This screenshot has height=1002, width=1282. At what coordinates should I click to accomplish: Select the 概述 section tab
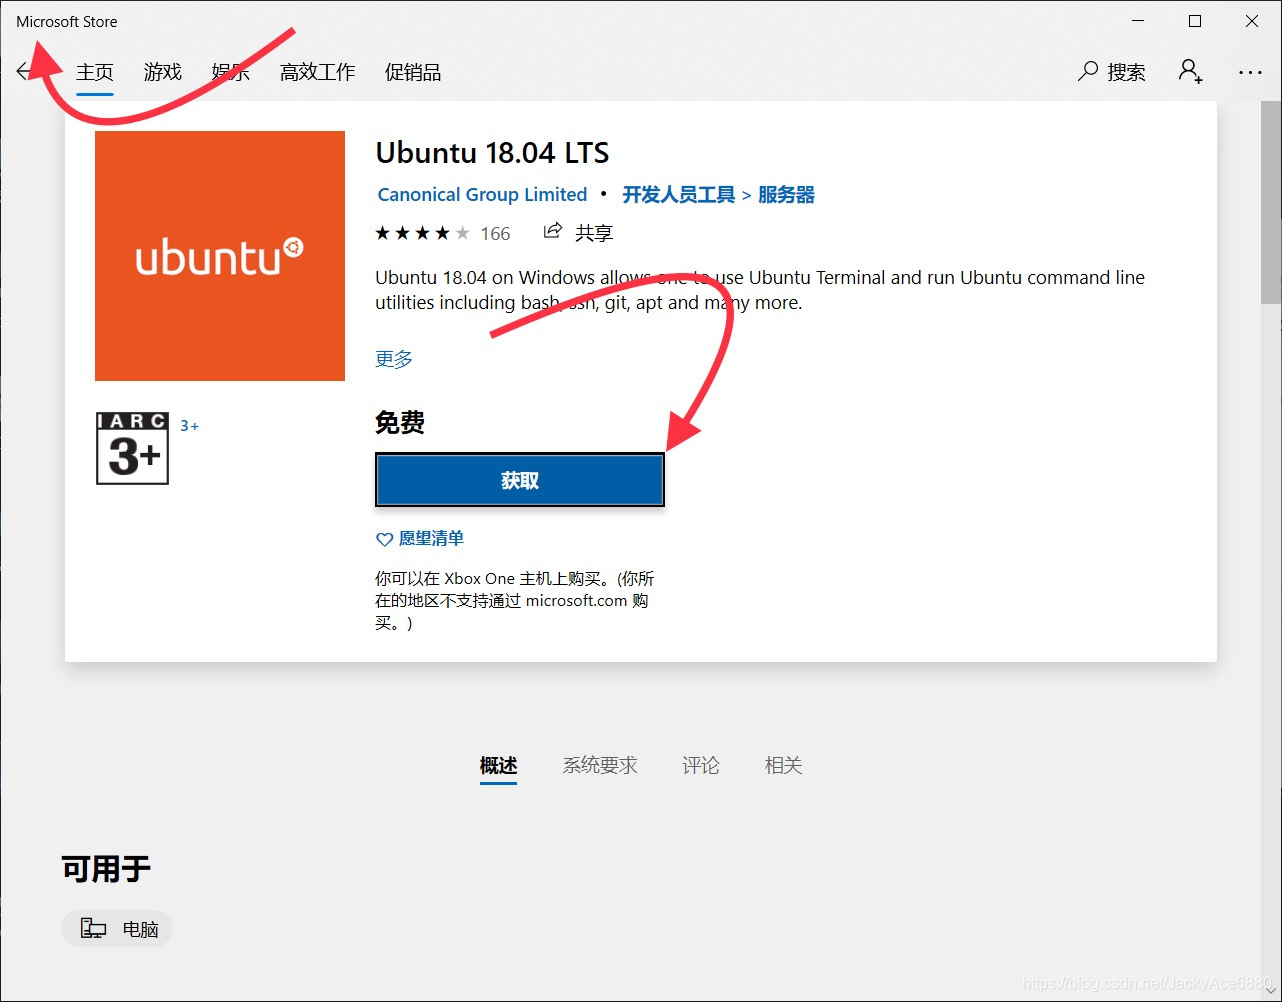[x=498, y=765]
